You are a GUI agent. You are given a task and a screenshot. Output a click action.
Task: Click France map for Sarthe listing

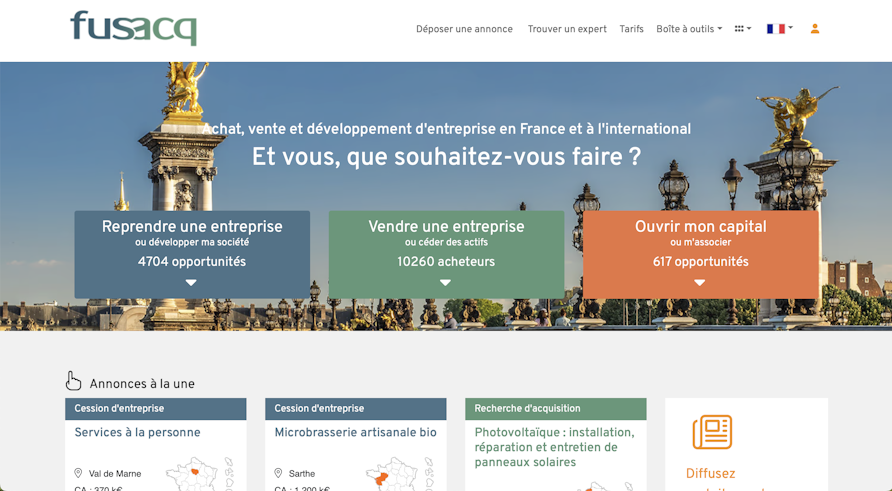point(399,473)
